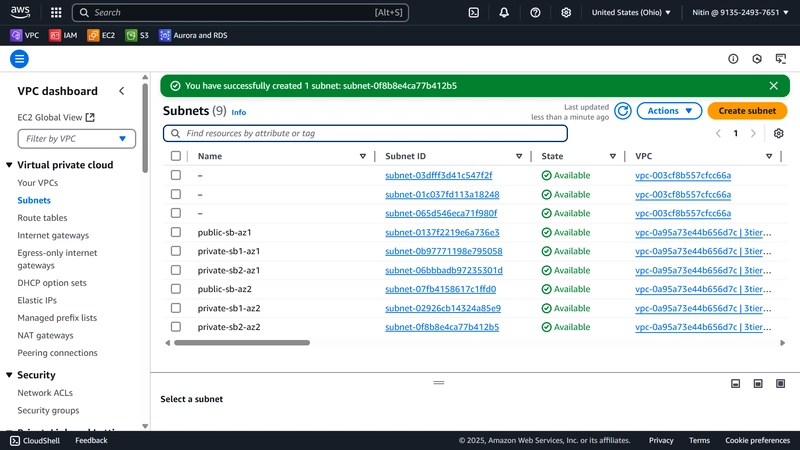Screen dimensions: 800x450
Task: Open the help question mark icon
Action: [x=535, y=12]
